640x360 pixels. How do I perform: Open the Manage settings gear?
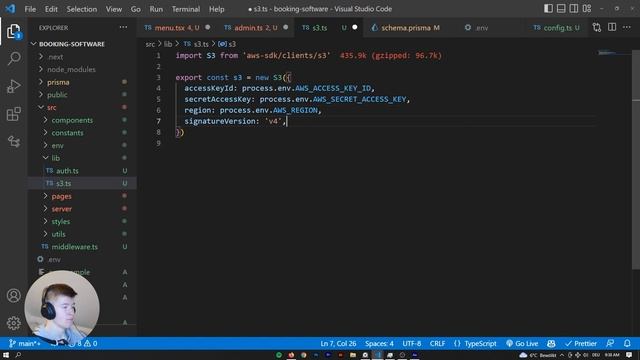tap(13, 323)
